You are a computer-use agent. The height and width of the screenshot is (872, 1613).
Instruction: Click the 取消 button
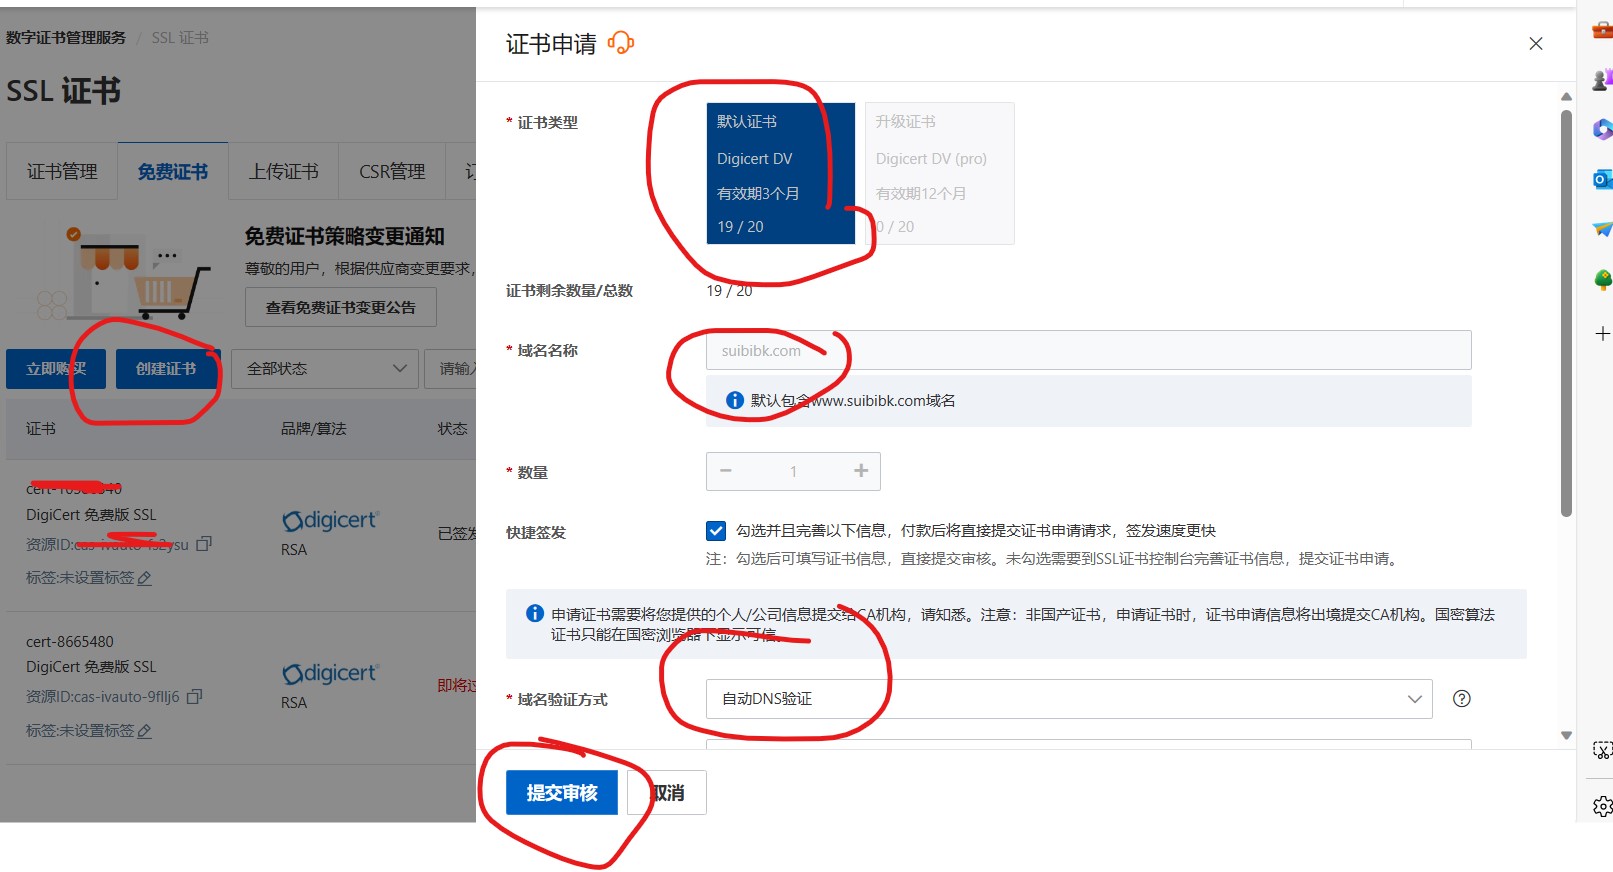pos(668,793)
